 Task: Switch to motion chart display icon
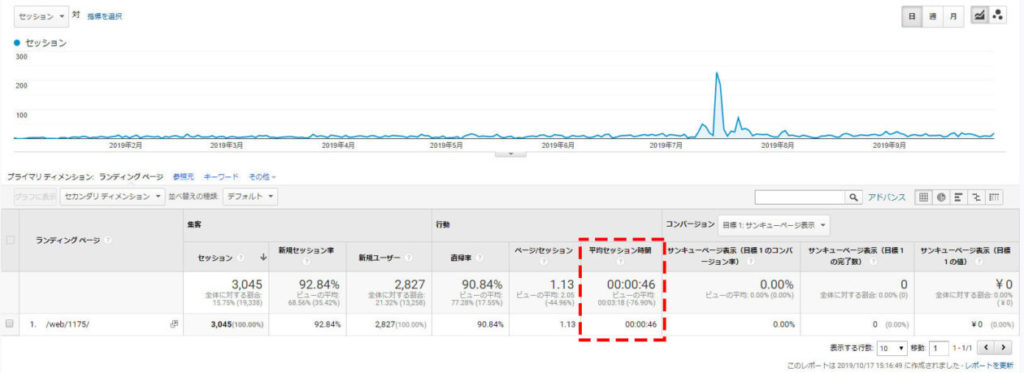point(998,16)
